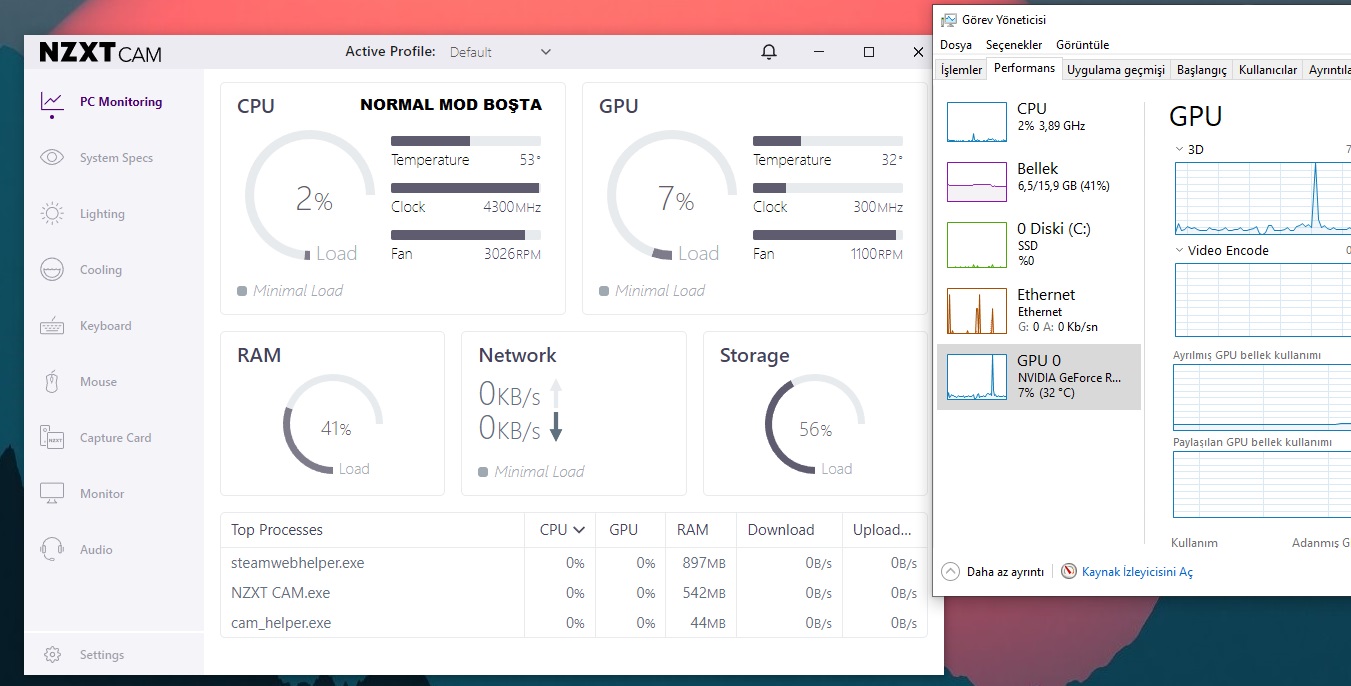Open the Cooling section icon
This screenshot has width=1351, height=686.
52,270
